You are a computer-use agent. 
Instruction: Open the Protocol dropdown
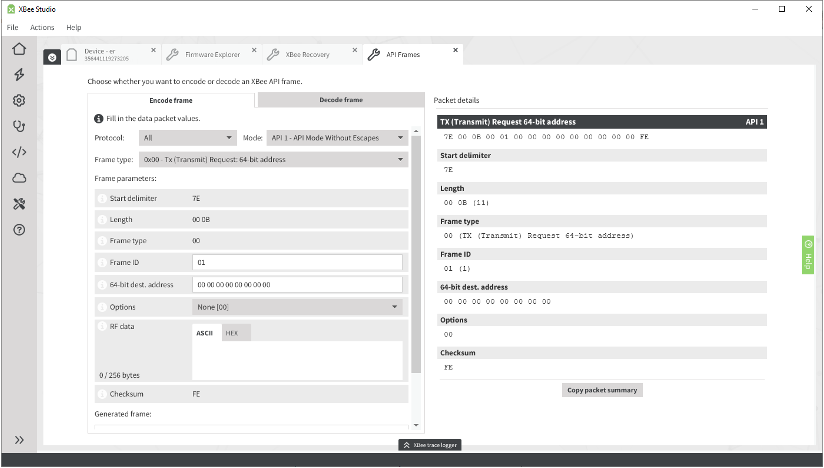click(x=187, y=138)
